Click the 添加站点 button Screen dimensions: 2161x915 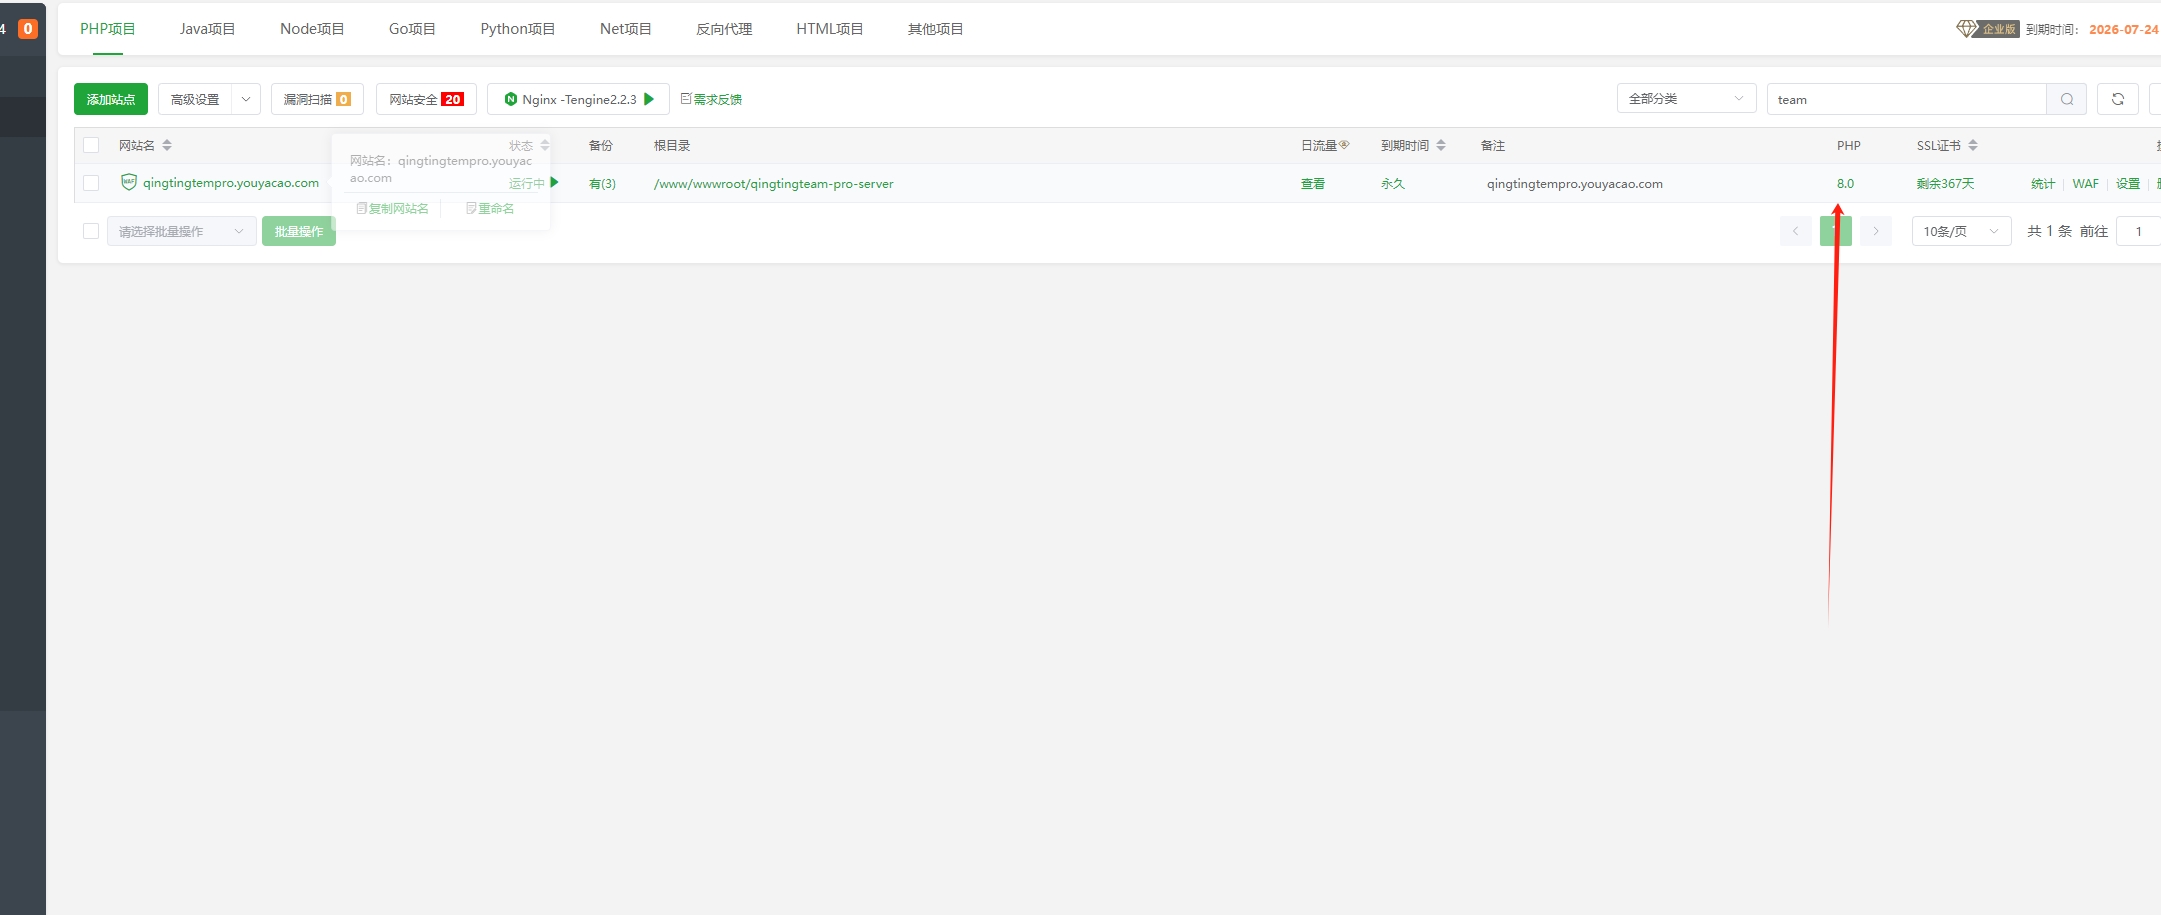pos(110,99)
